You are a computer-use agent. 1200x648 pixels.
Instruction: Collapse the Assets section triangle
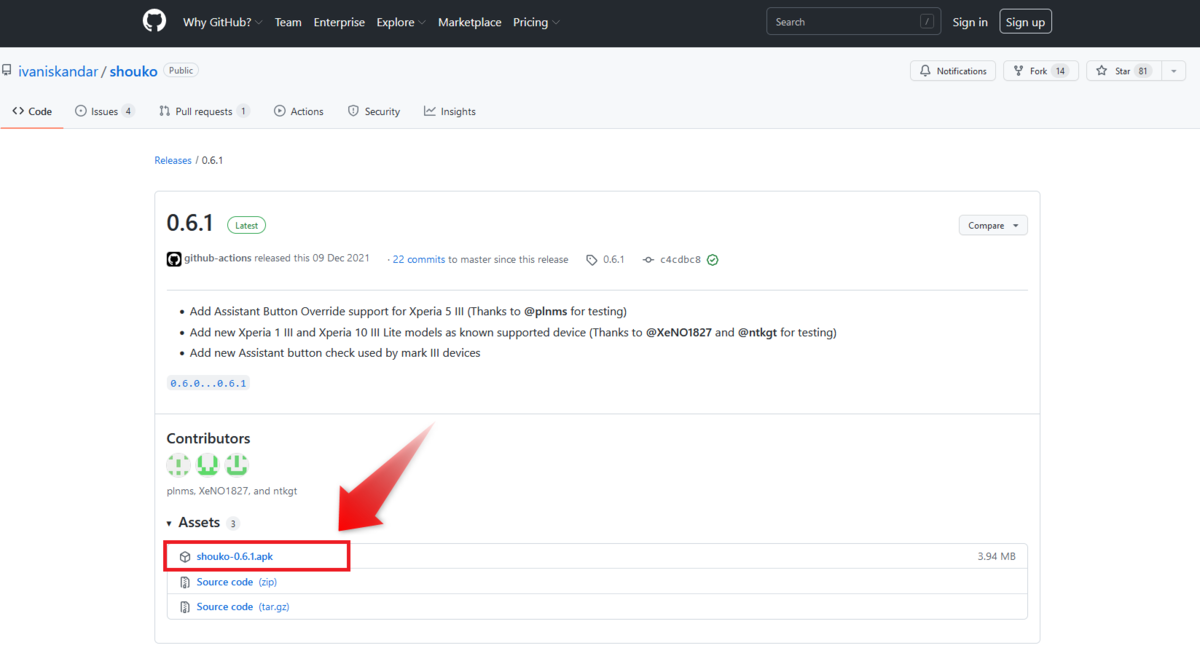(169, 523)
